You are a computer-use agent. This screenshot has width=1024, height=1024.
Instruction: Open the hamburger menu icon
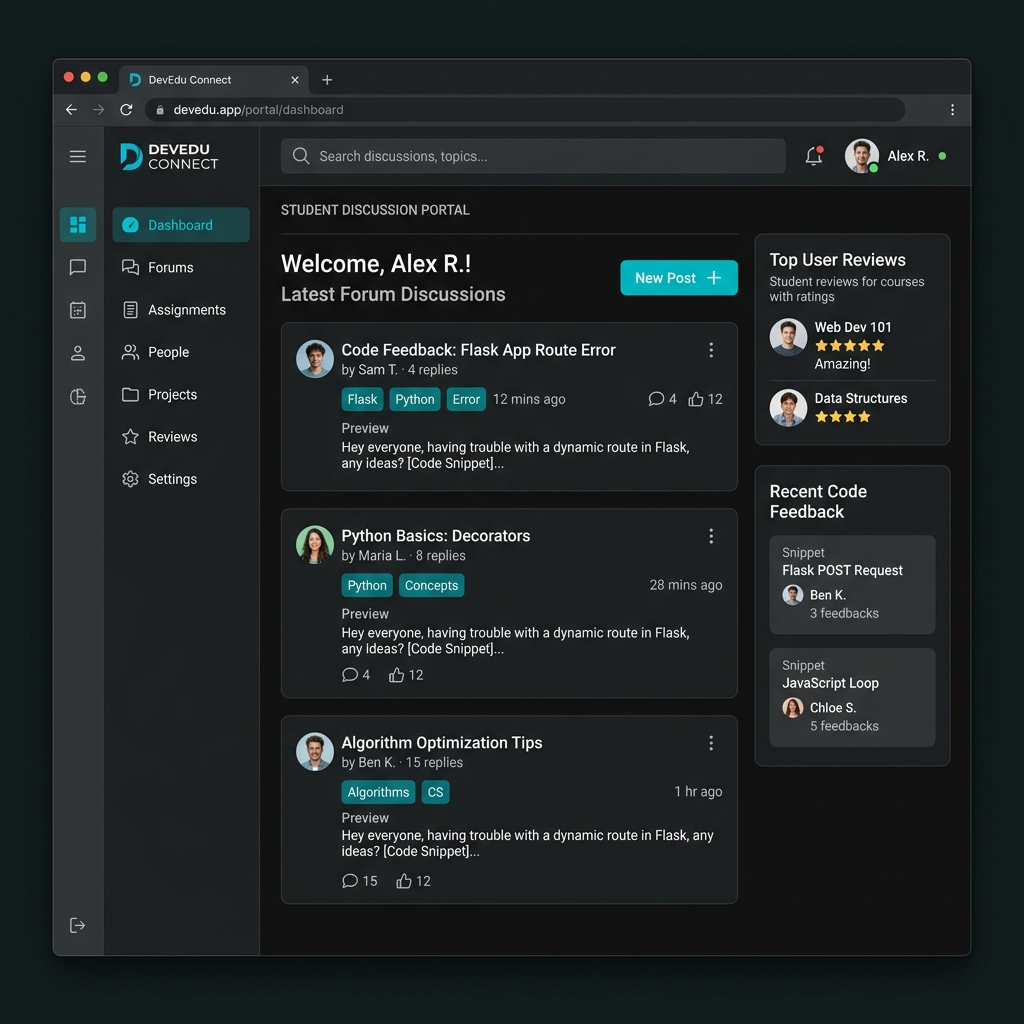tap(78, 156)
